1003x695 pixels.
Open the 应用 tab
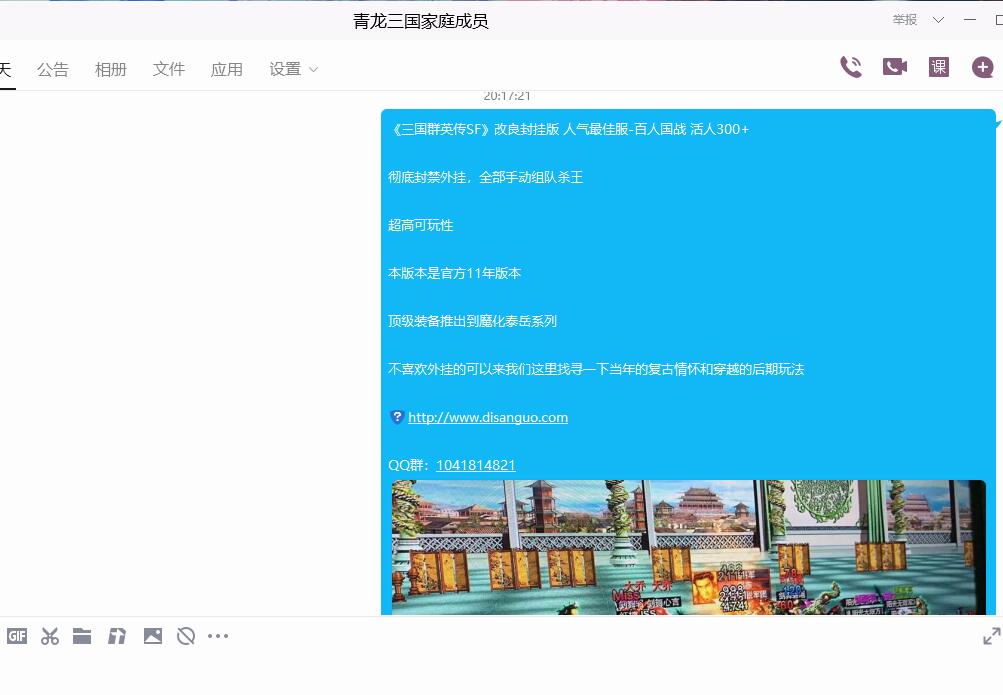coord(226,69)
